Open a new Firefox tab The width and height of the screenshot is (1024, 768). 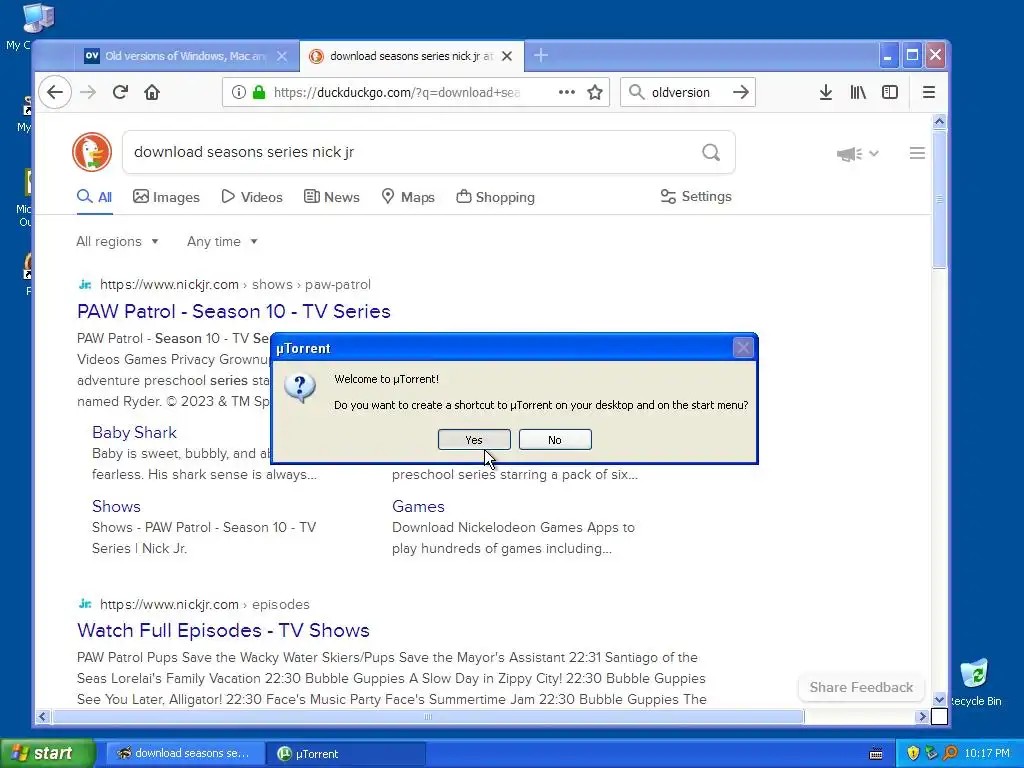[541, 56]
